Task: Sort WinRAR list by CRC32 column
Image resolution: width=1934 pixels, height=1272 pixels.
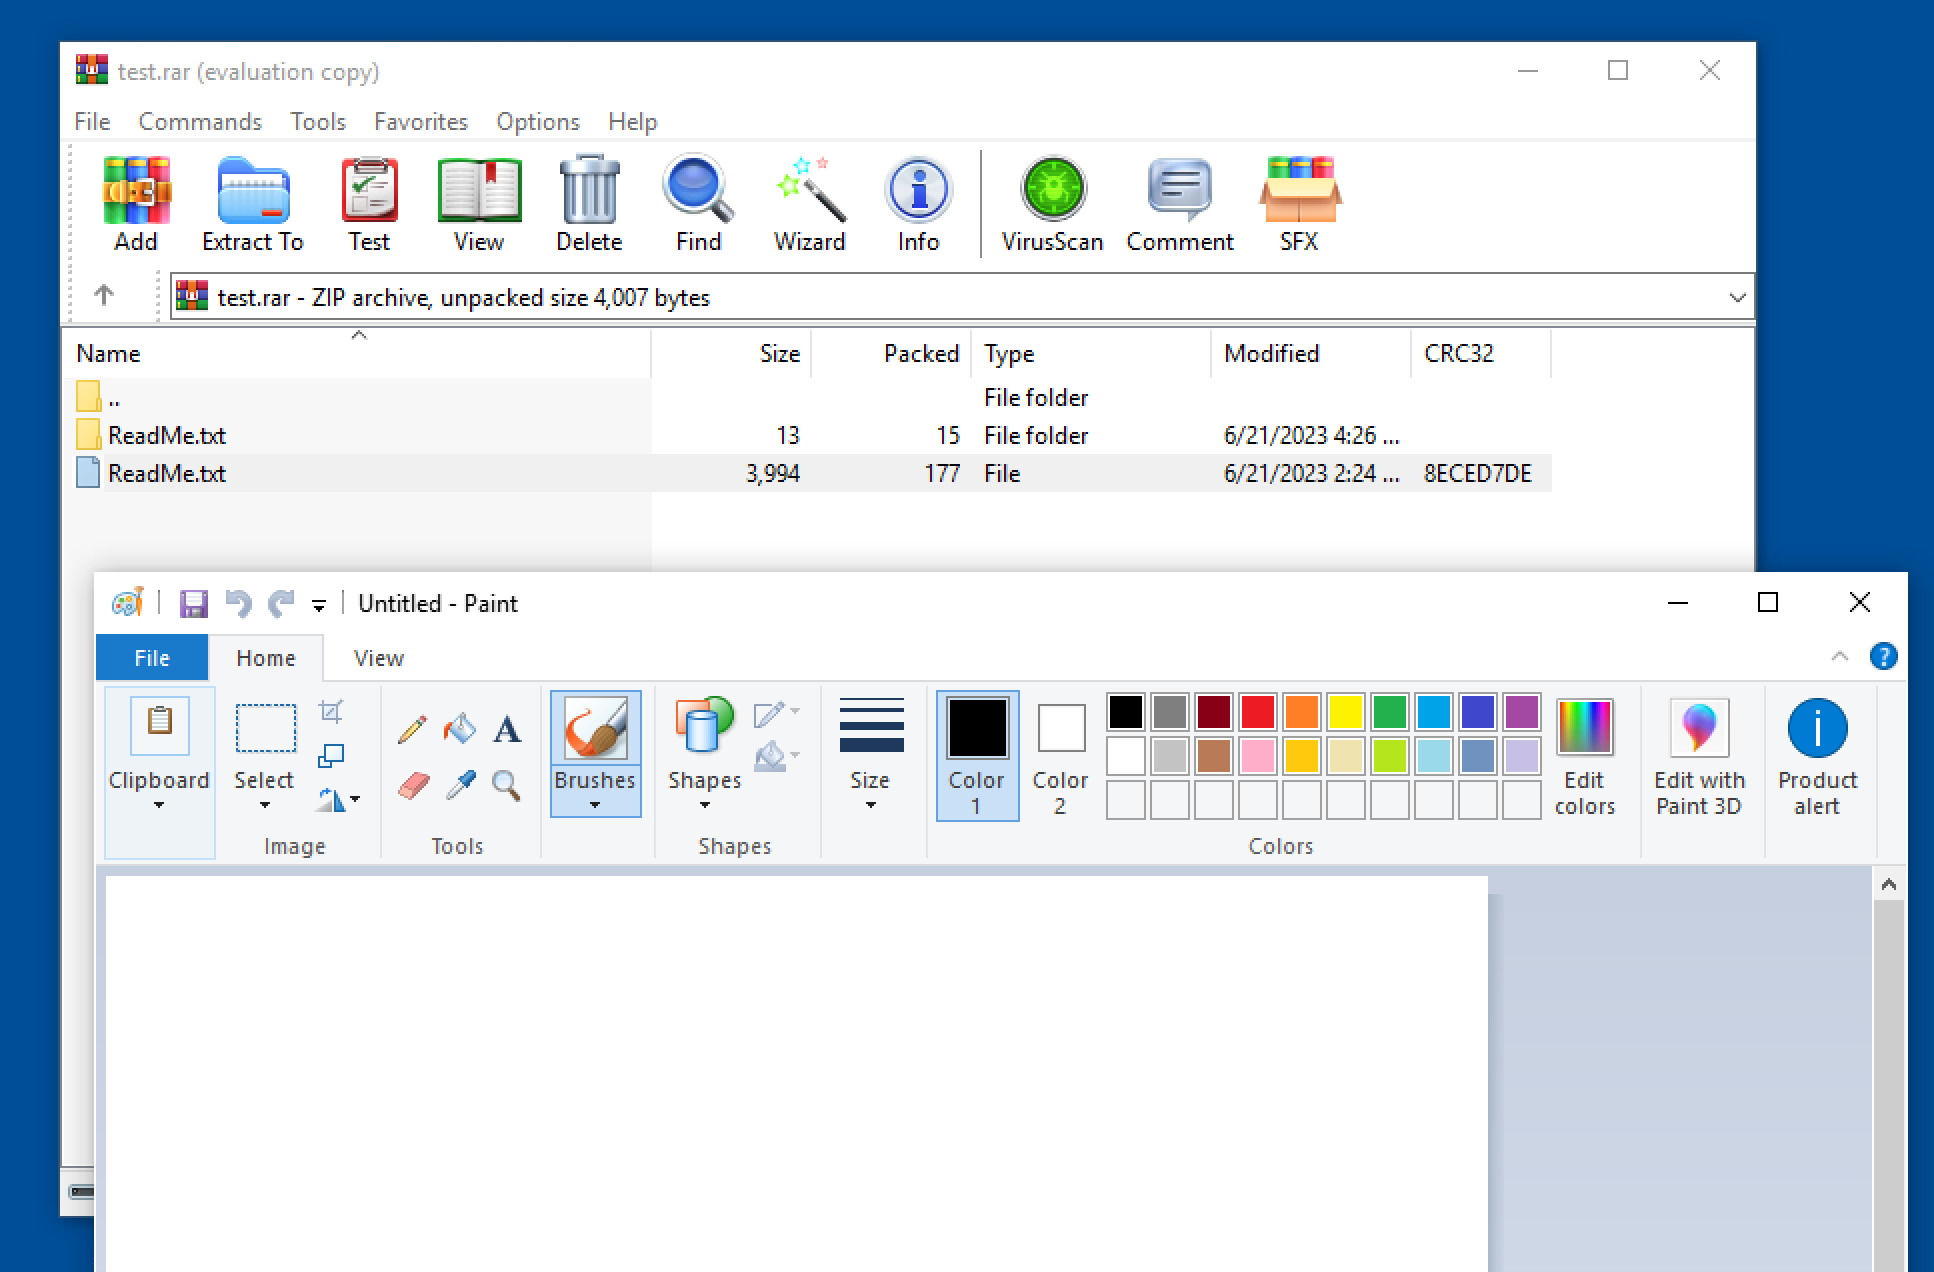Action: (1481, 353)
